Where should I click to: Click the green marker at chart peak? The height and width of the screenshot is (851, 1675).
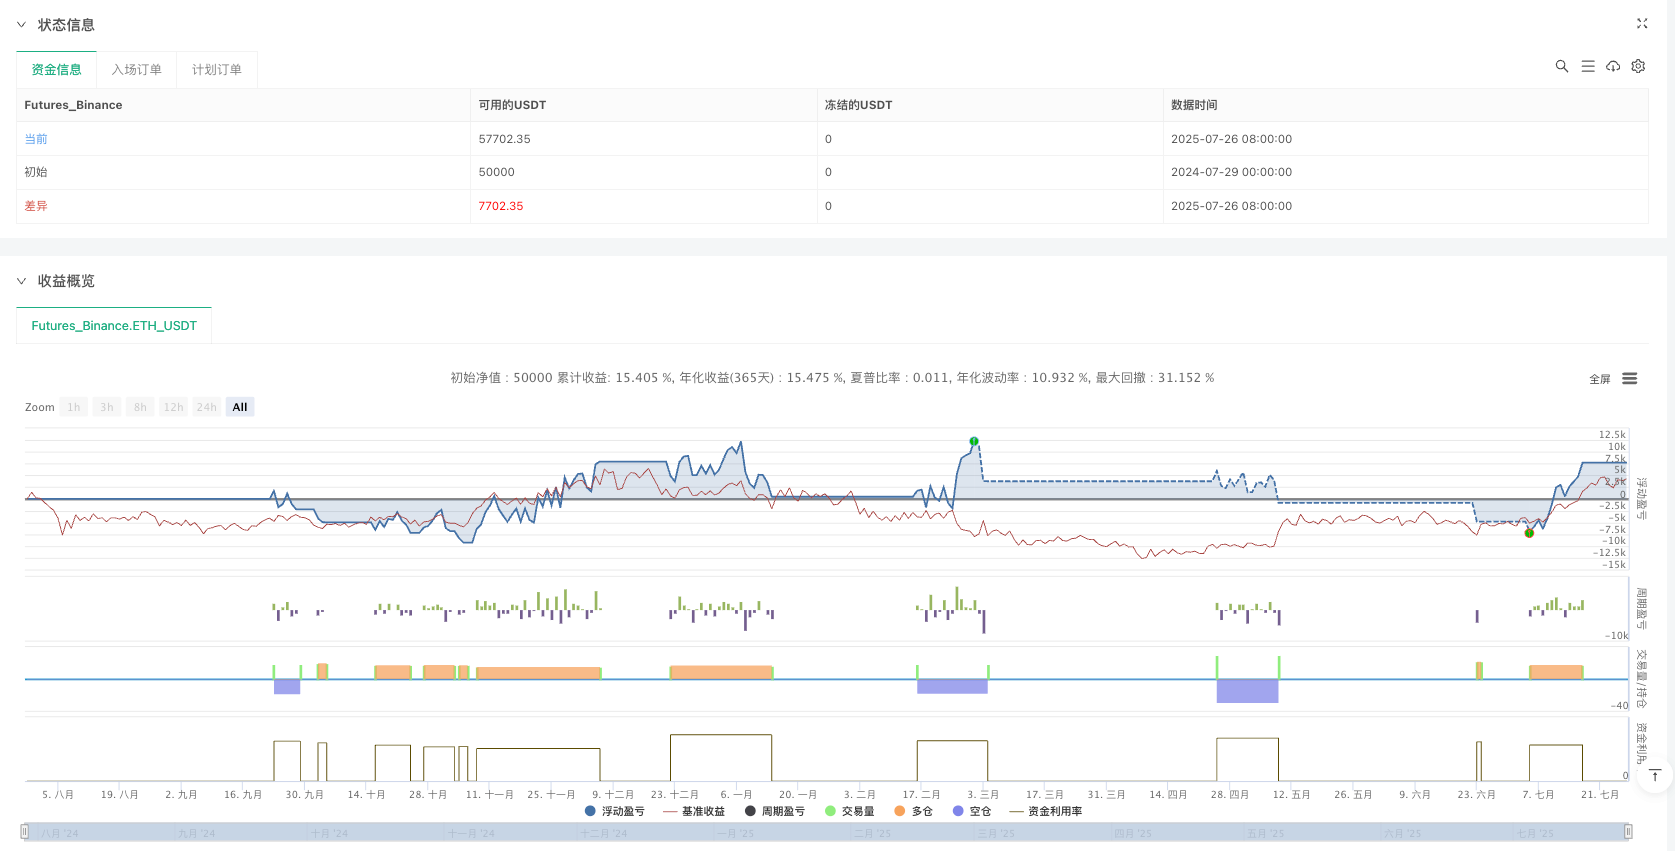coord(974,441)
